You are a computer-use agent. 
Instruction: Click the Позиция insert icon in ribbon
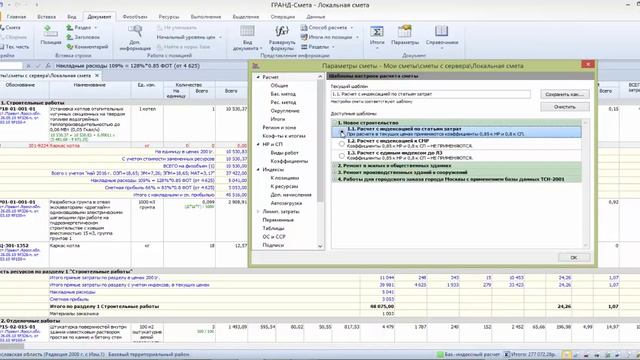click(51, 31)
